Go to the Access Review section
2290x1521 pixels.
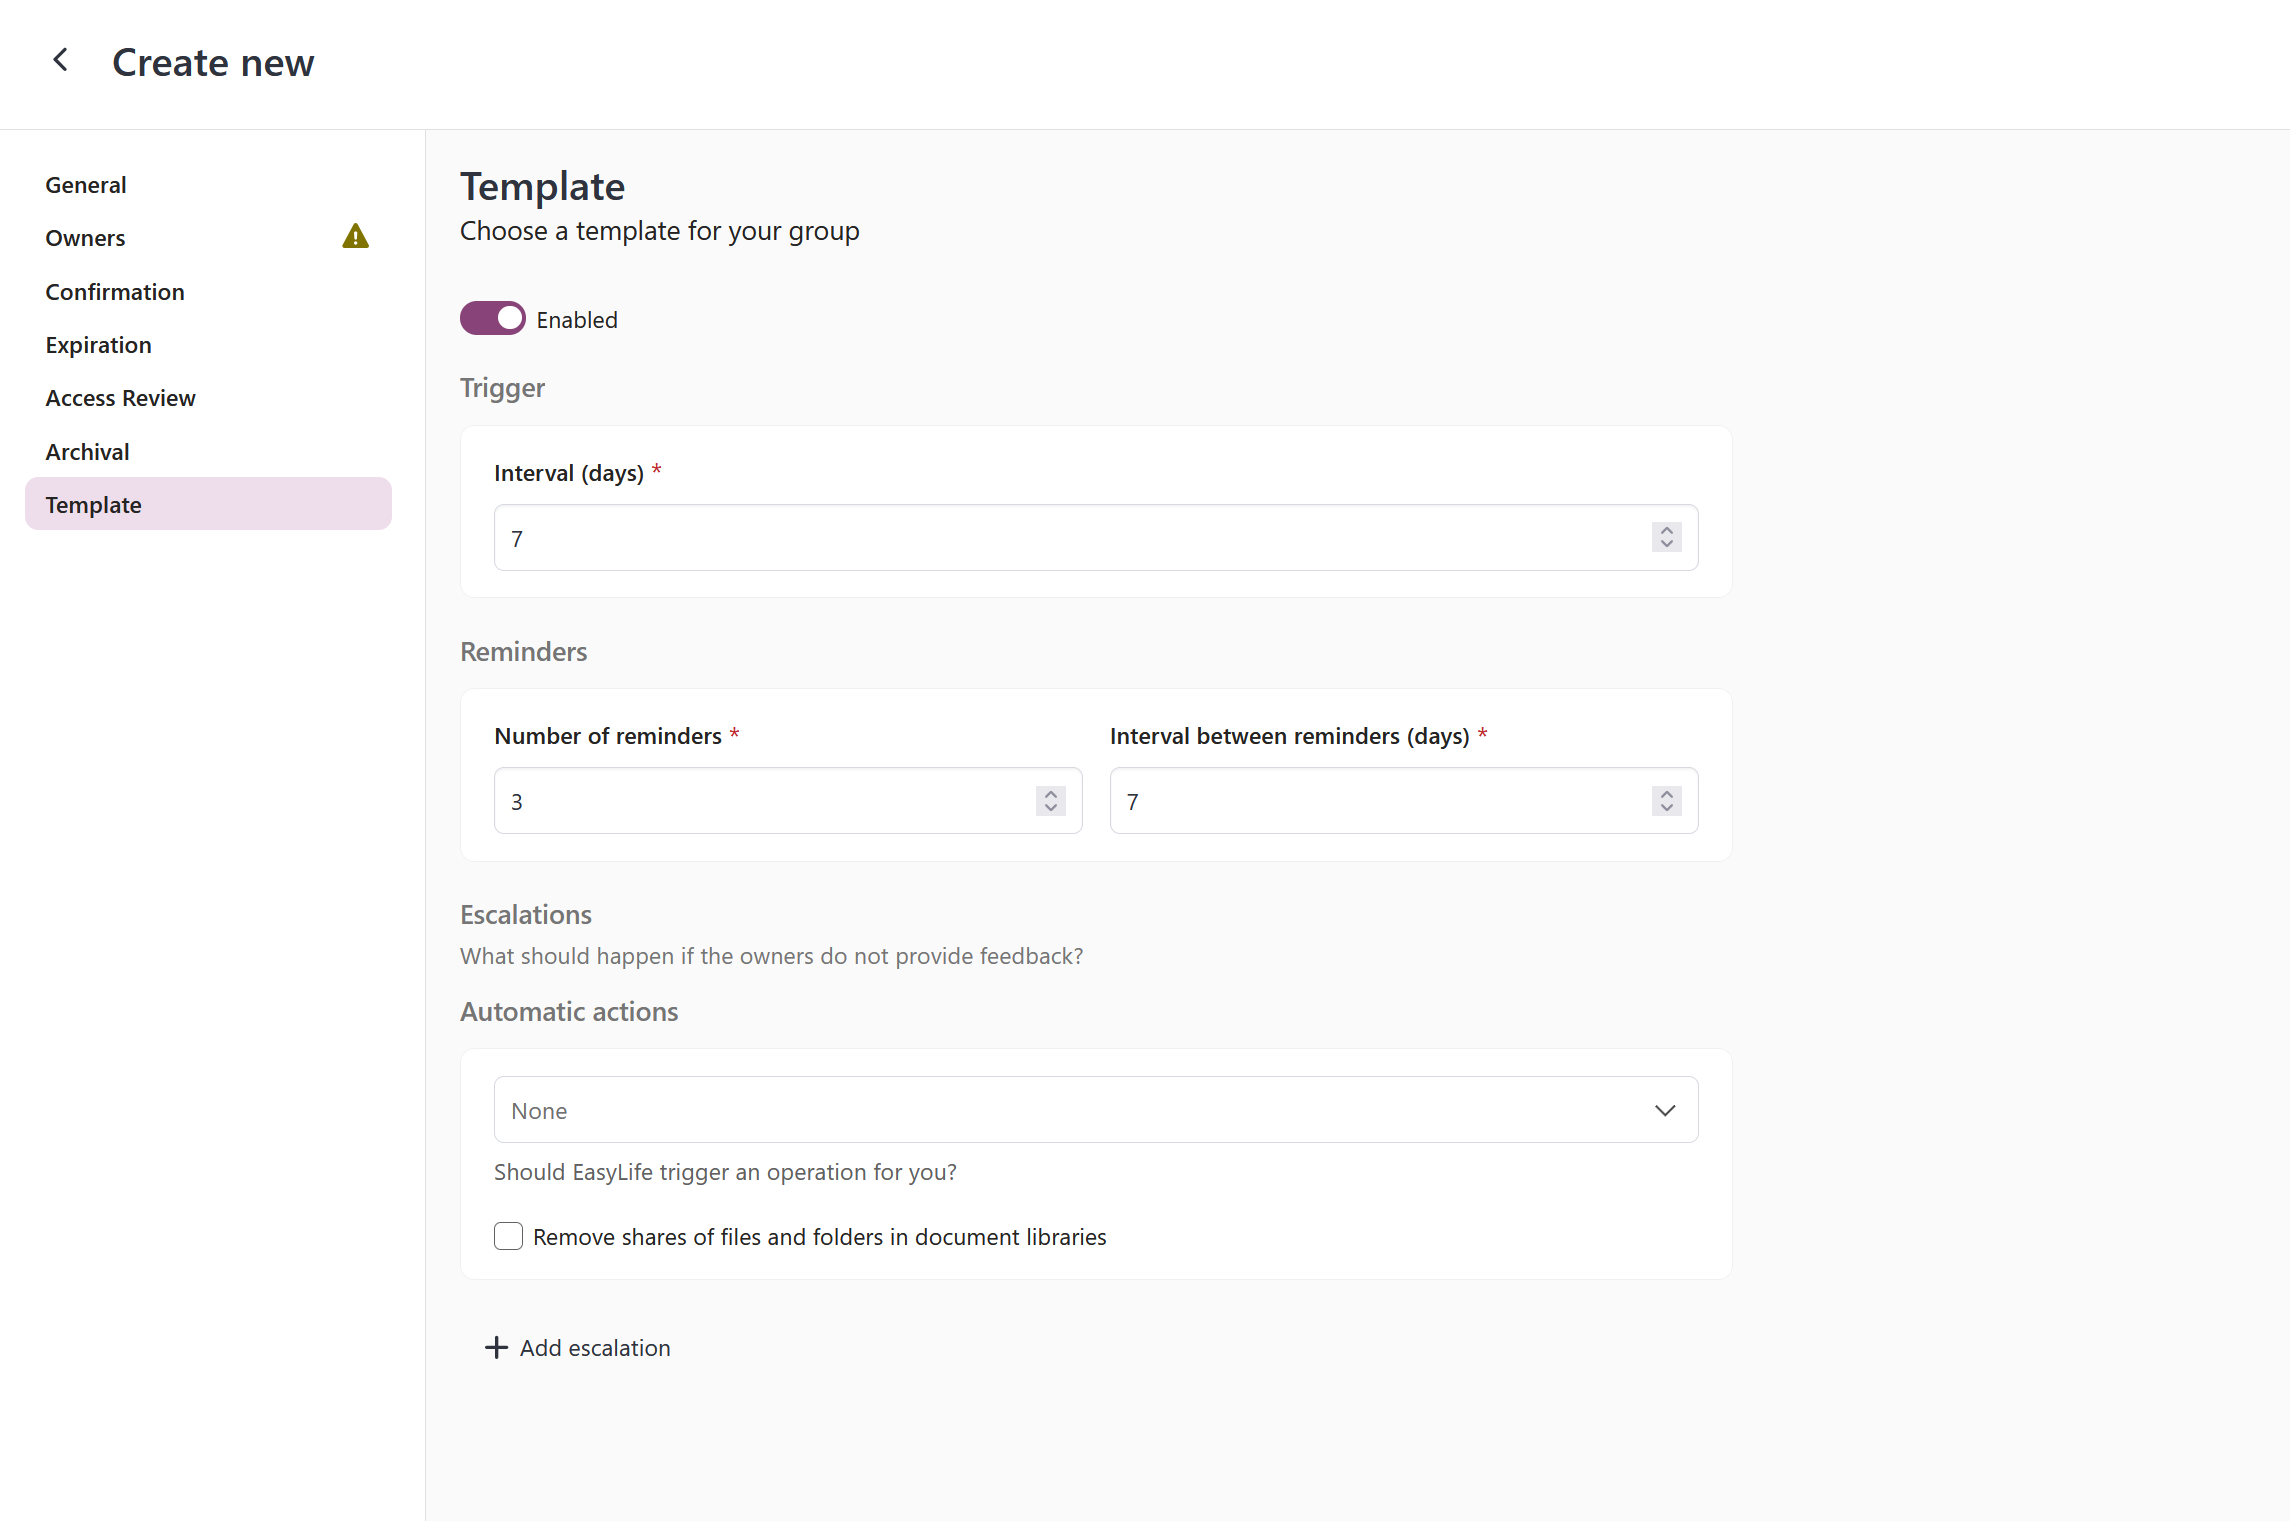120,398
